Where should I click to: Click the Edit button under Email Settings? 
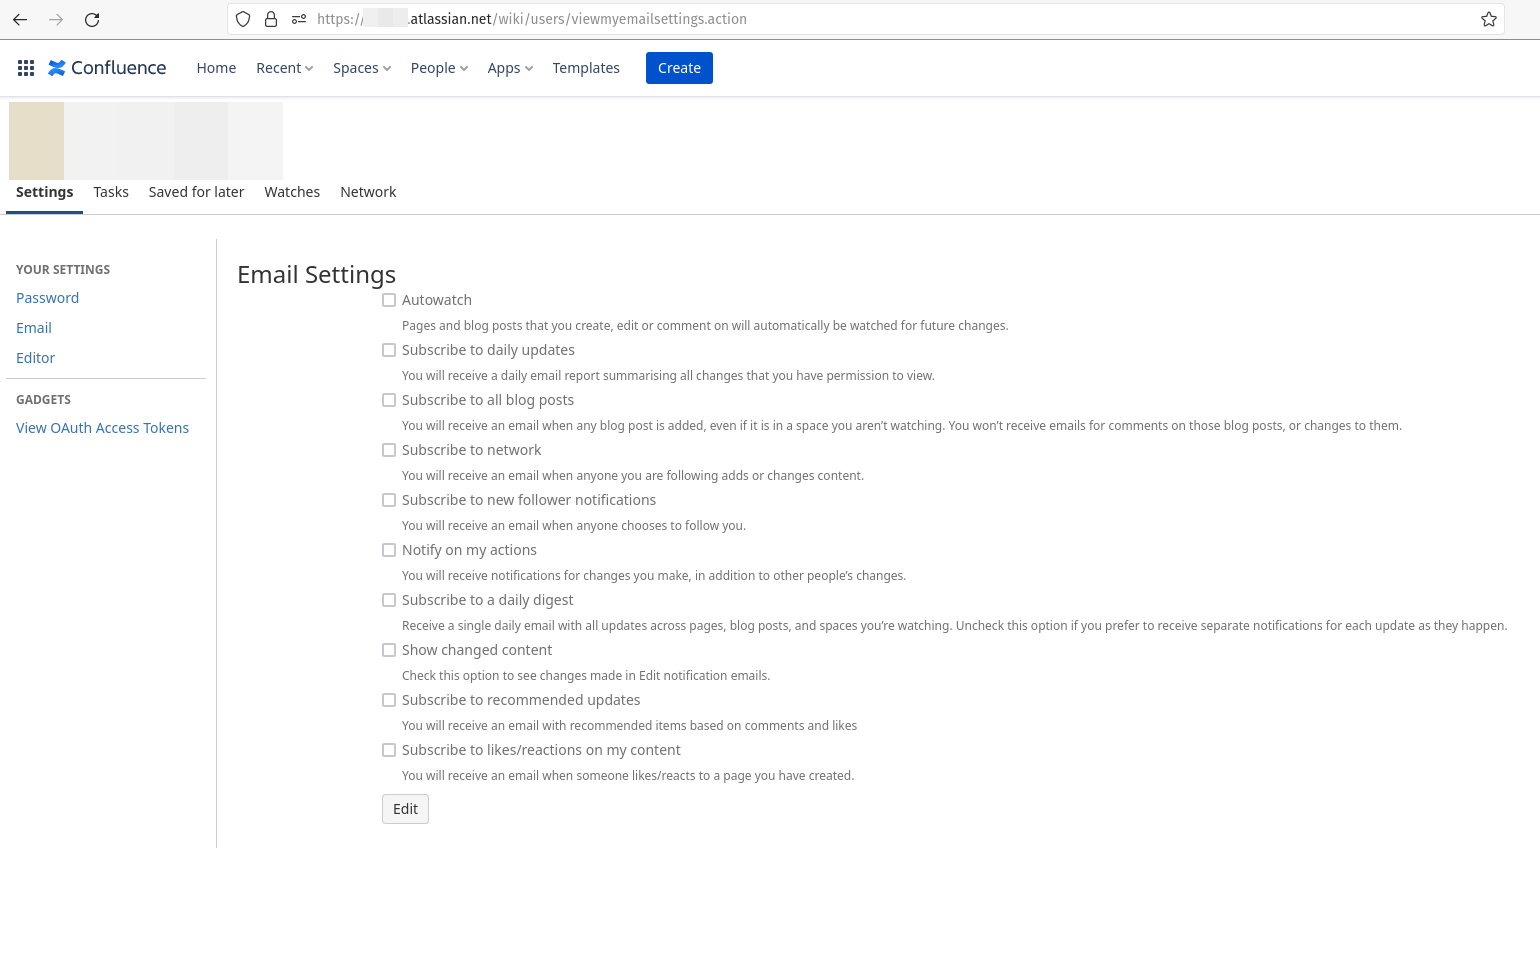tap(404, 808)
